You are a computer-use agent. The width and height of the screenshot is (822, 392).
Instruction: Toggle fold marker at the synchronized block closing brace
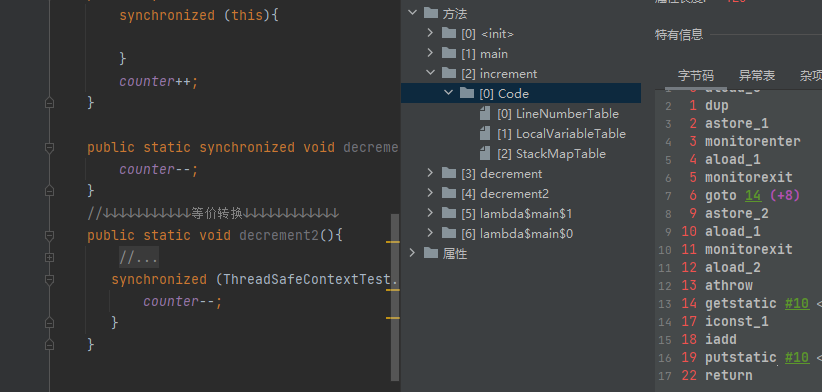click(49, 322)
